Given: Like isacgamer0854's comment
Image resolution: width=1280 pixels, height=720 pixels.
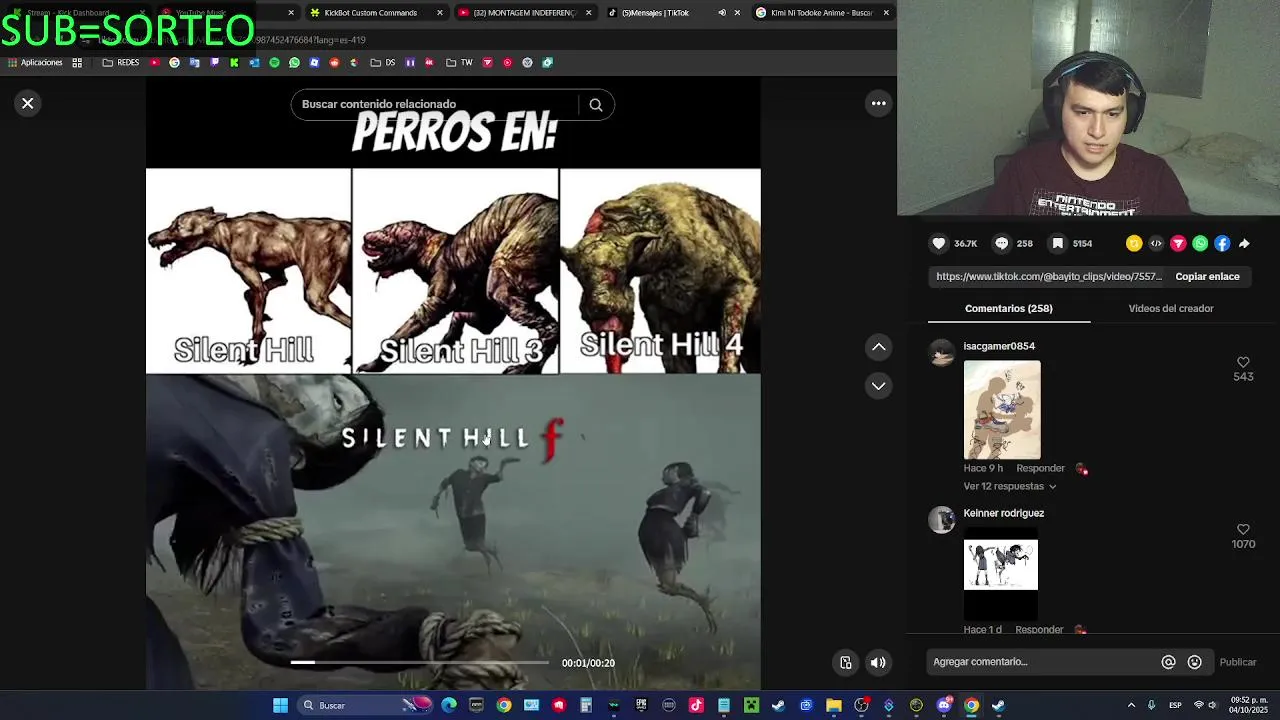Looking at the screenshot, I should pos(1243,362).
